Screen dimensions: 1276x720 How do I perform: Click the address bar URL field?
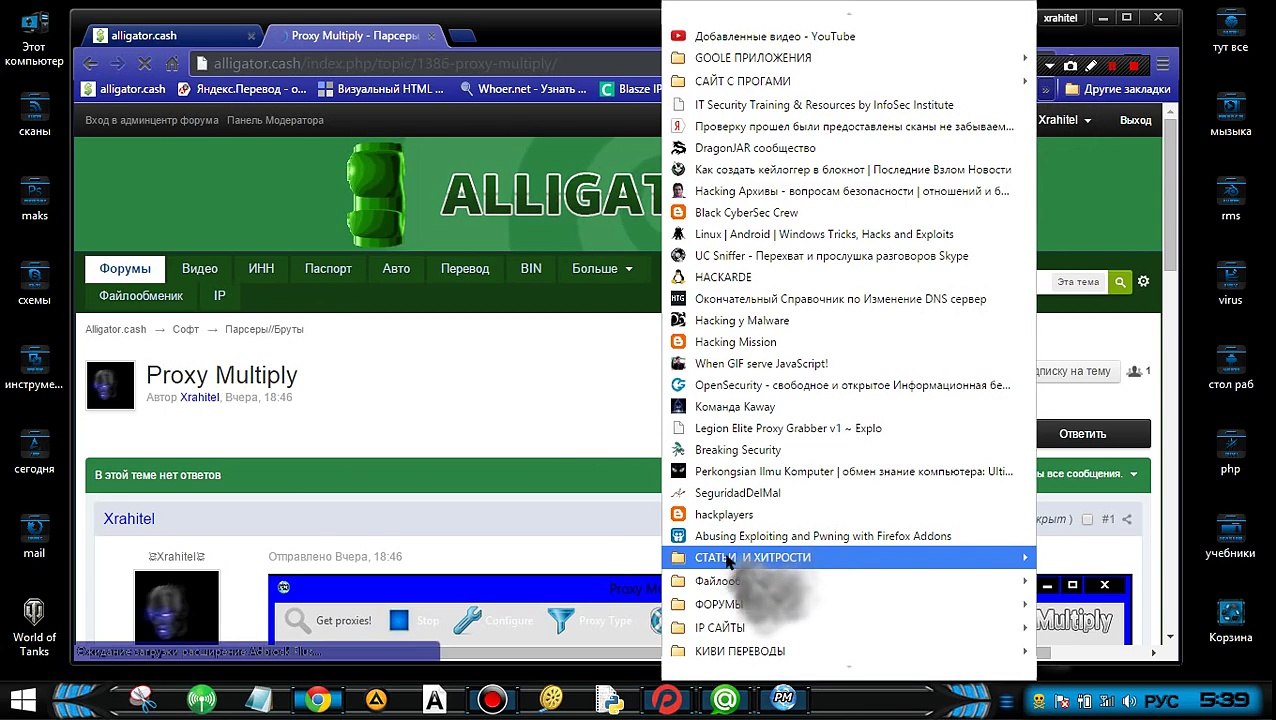[425, 64]
